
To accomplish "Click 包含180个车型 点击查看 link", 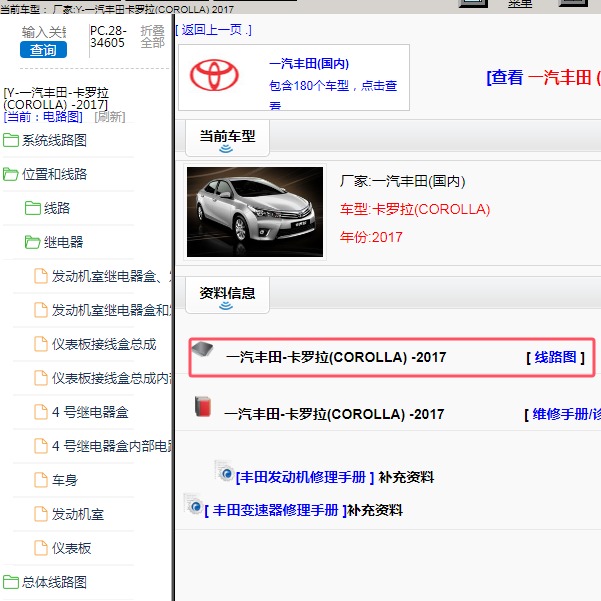I will [333, 93].
